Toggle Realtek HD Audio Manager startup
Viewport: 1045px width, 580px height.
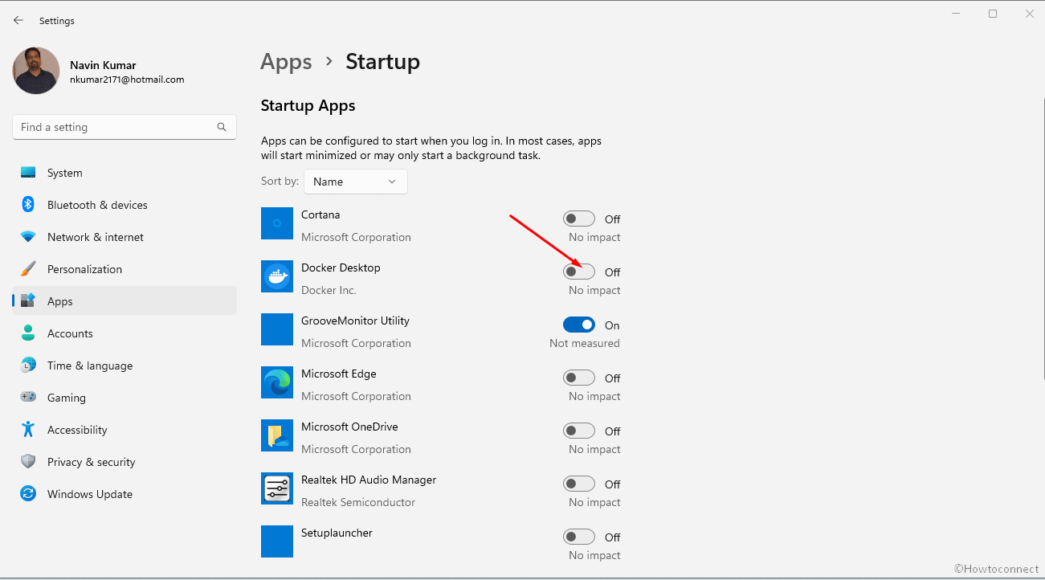click(578, 483)
